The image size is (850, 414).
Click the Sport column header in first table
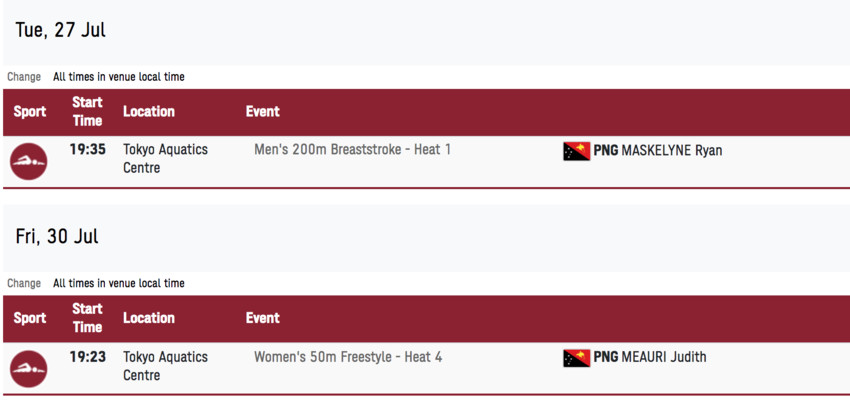point(30,112)
